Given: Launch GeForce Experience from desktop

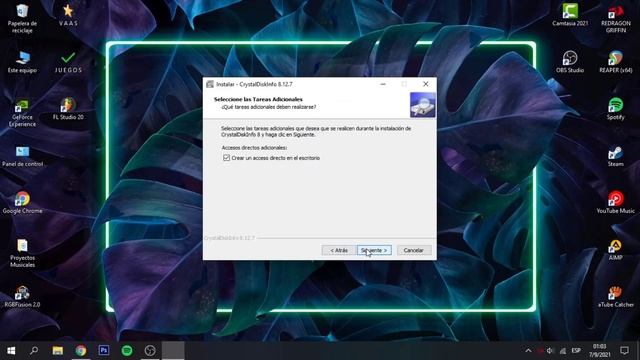Looking at the screenshot, I should tap(22, 113).
